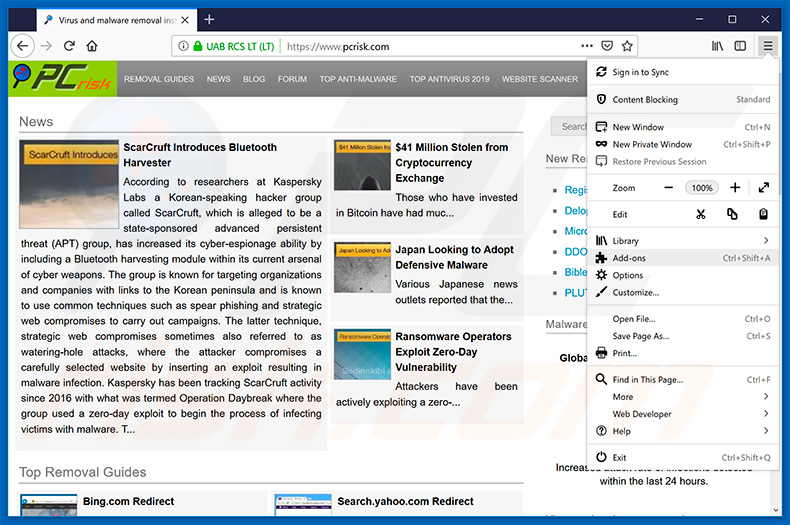Open page actions three-dots menu
Image resolution: width=790 pixels, height=525 pixels.
587,46
